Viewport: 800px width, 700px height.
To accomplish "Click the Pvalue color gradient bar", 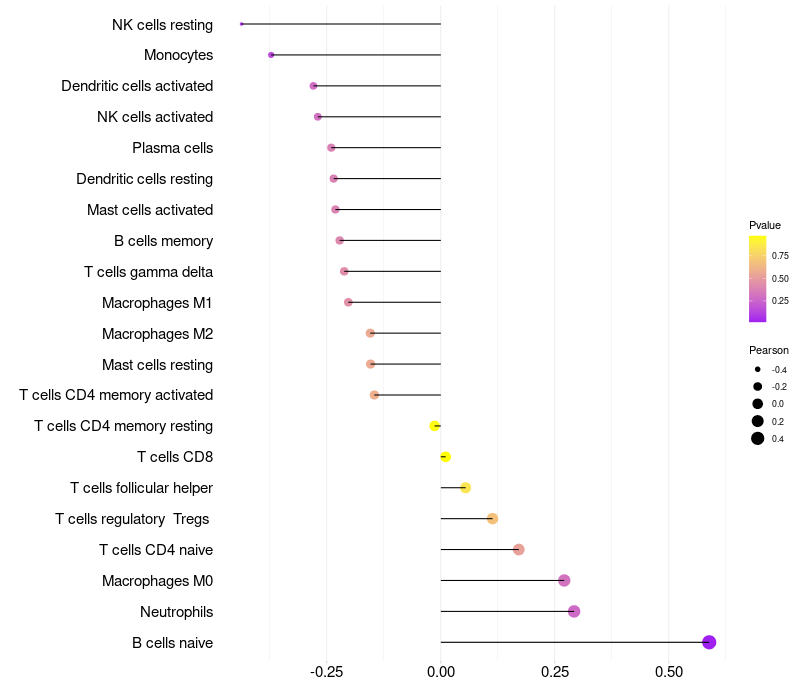I will tap(757, 279).
